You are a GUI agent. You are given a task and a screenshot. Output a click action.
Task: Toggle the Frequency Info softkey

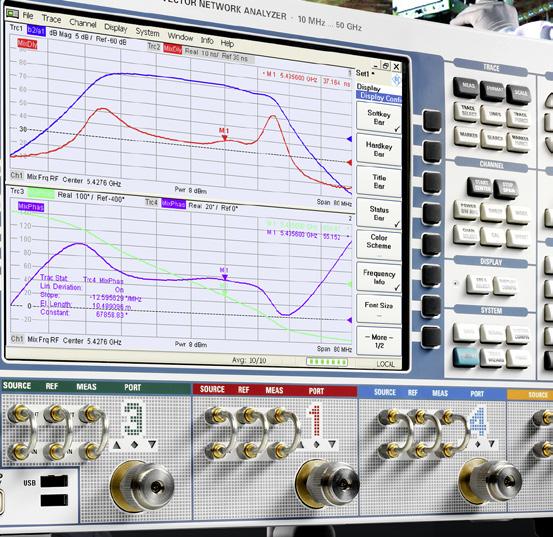point(379,278)
